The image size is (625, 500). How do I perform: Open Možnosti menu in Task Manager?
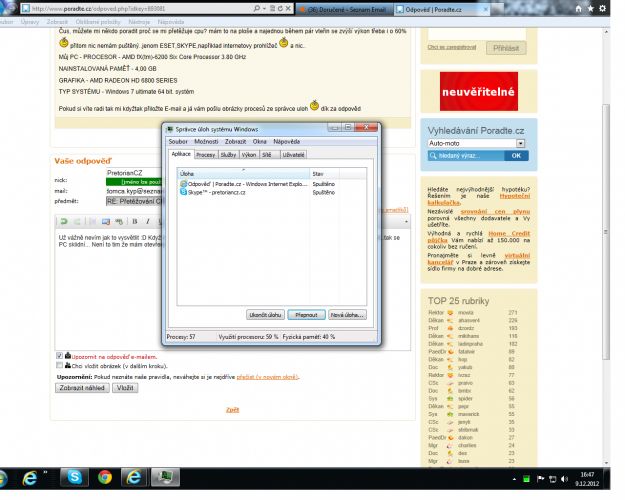[x=206, y=142]
